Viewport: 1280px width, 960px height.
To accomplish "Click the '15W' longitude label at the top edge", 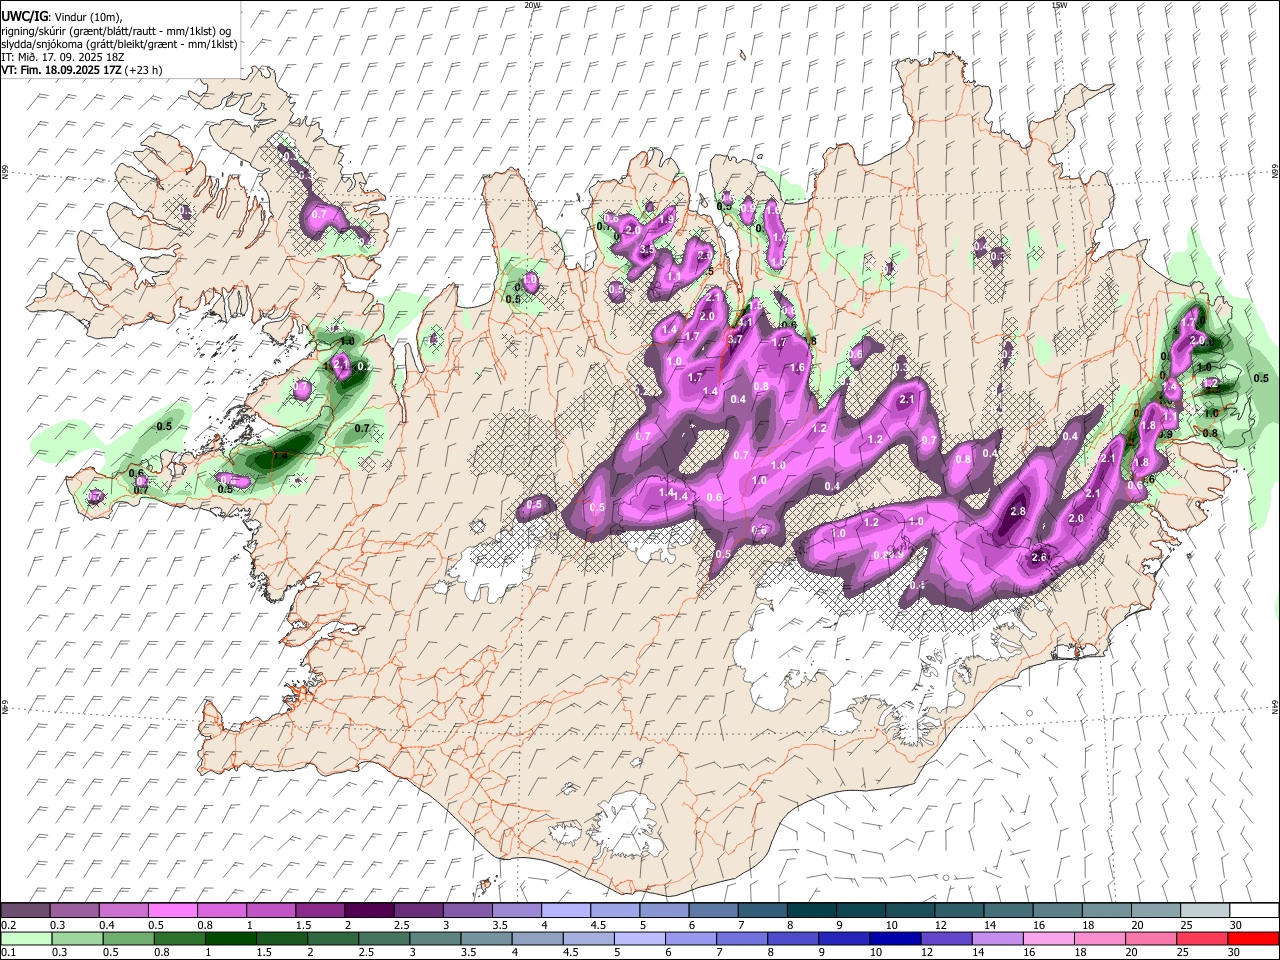I will (1059, 5).
